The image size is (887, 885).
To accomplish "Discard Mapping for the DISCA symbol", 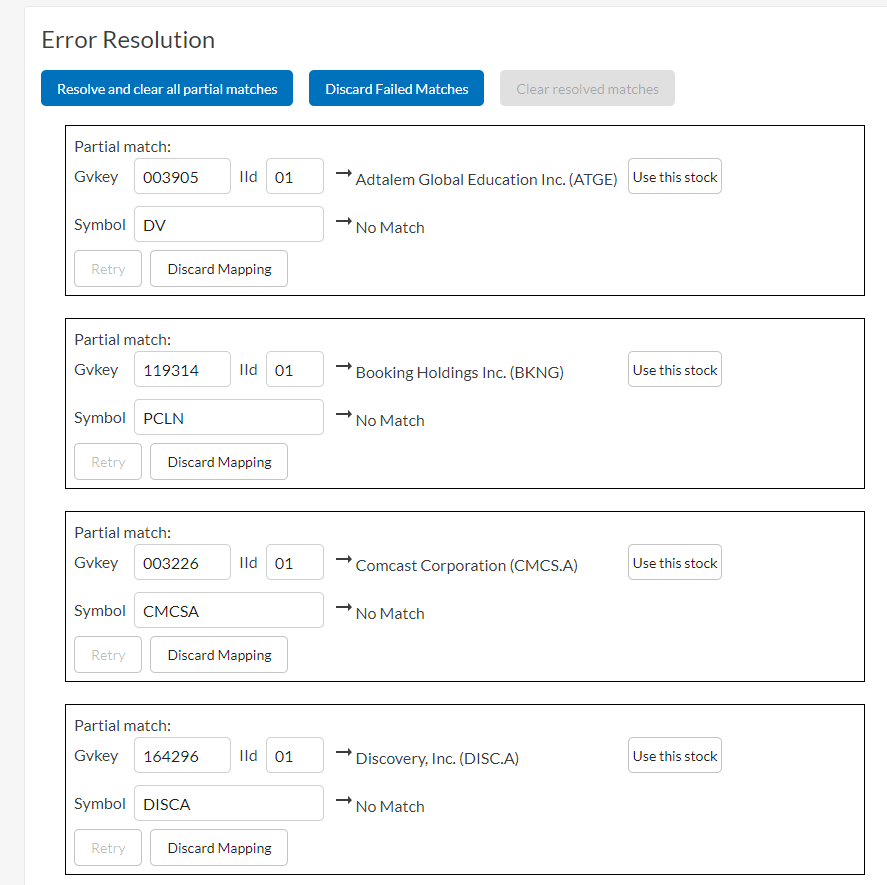I will (219, 848).
